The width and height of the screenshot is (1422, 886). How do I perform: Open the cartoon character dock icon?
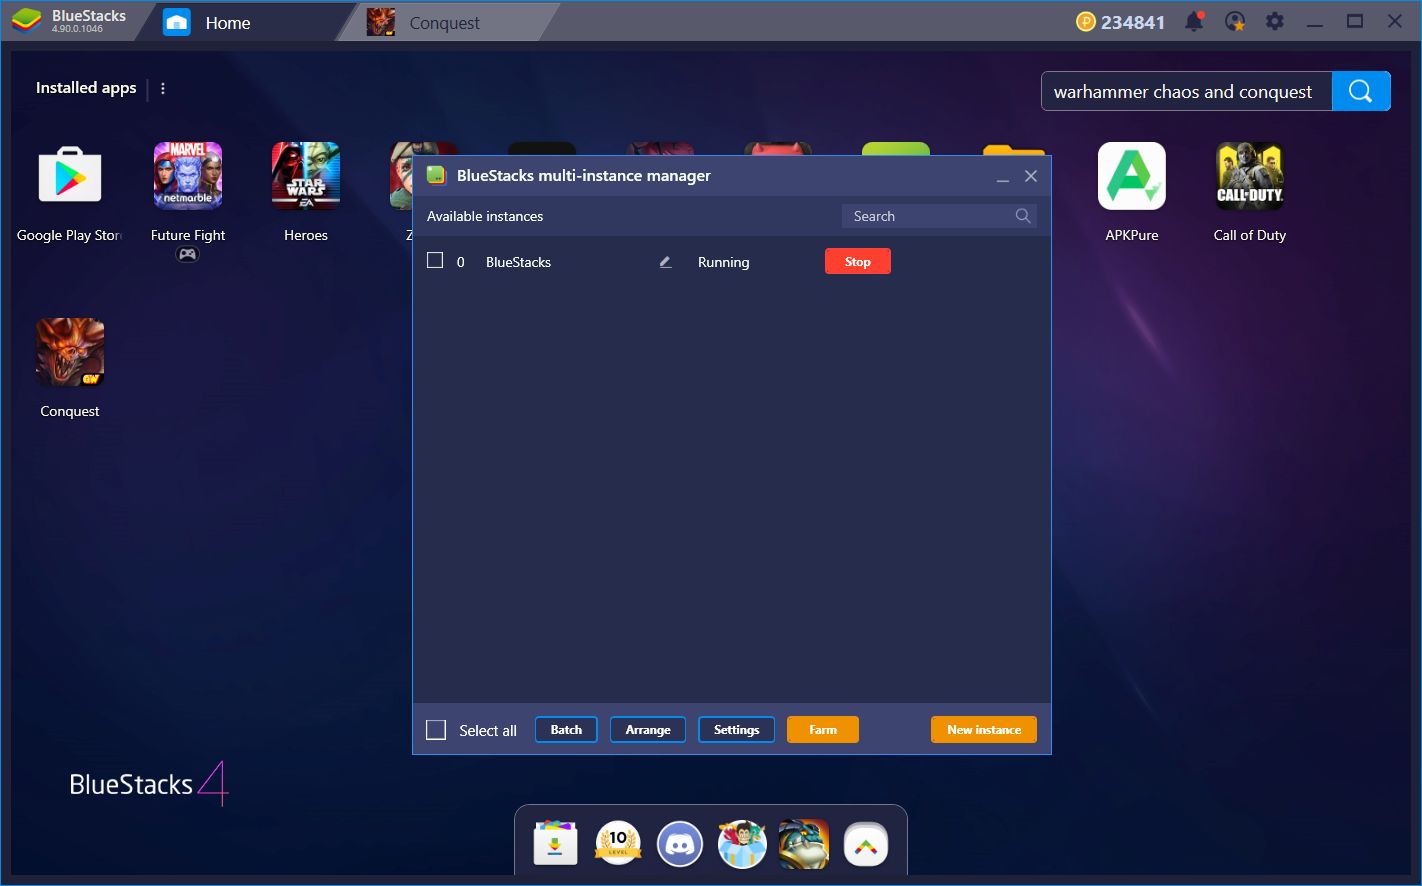742,845
